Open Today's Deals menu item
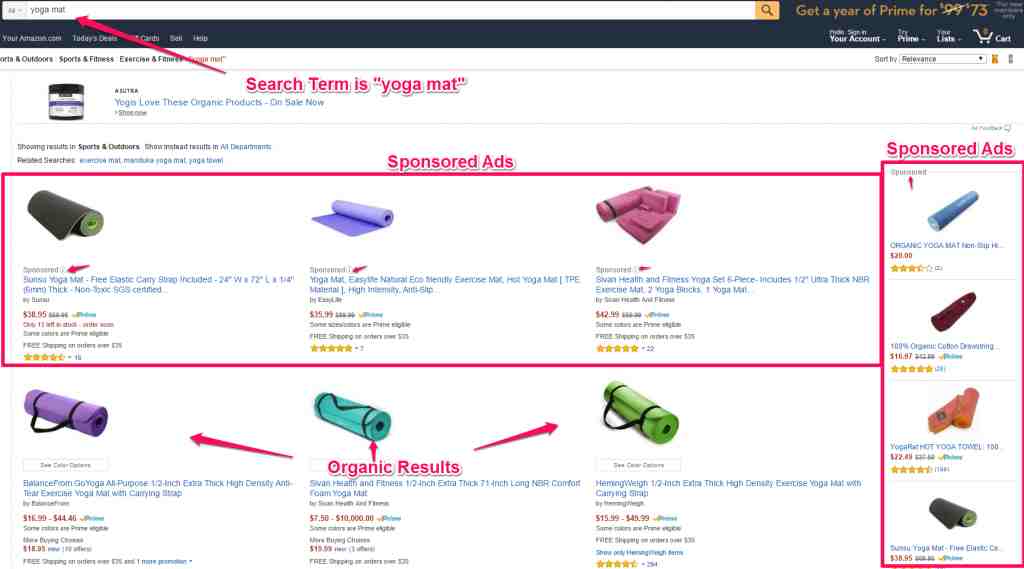The height and width of the screenshot is (569, 1024). [95, 39]
